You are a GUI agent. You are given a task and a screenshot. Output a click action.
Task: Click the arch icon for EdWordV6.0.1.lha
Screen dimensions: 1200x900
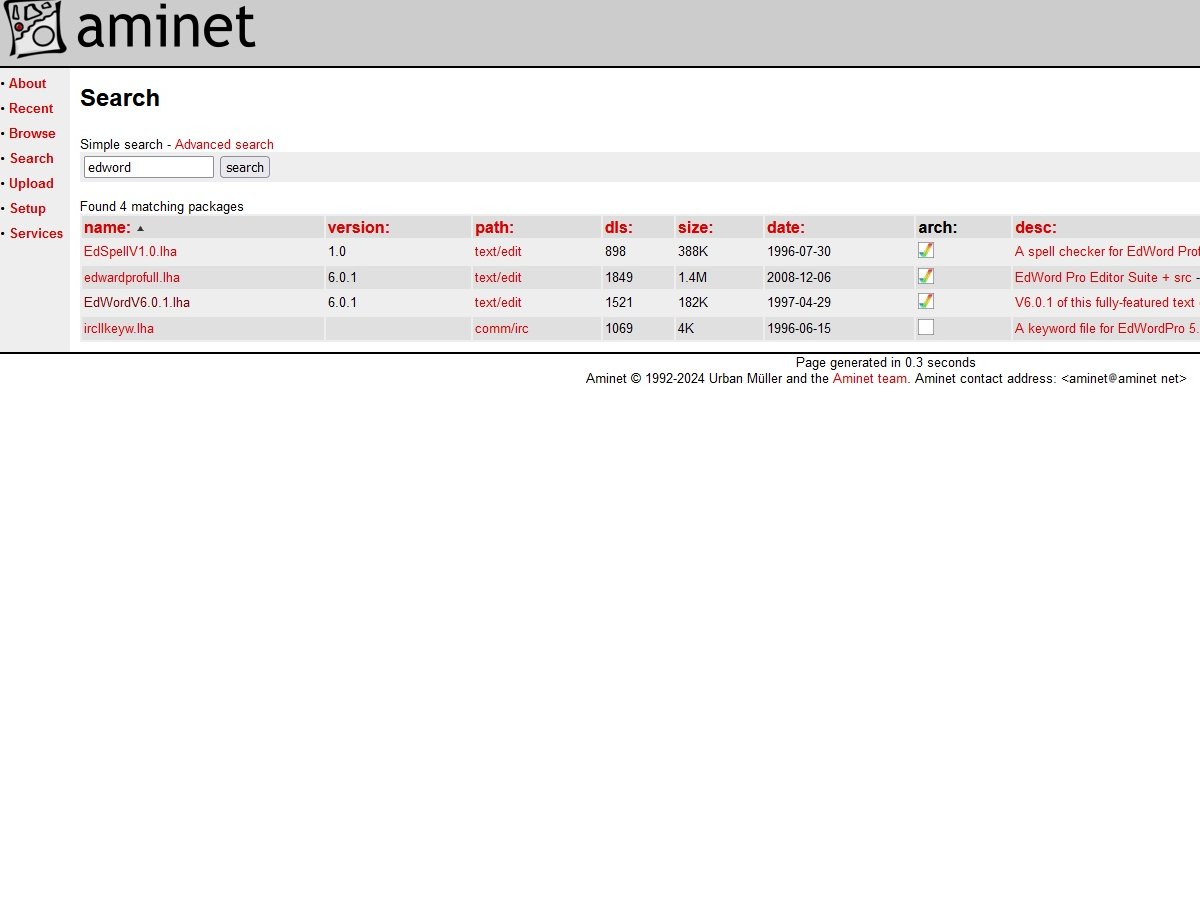(x=926, y=302)
